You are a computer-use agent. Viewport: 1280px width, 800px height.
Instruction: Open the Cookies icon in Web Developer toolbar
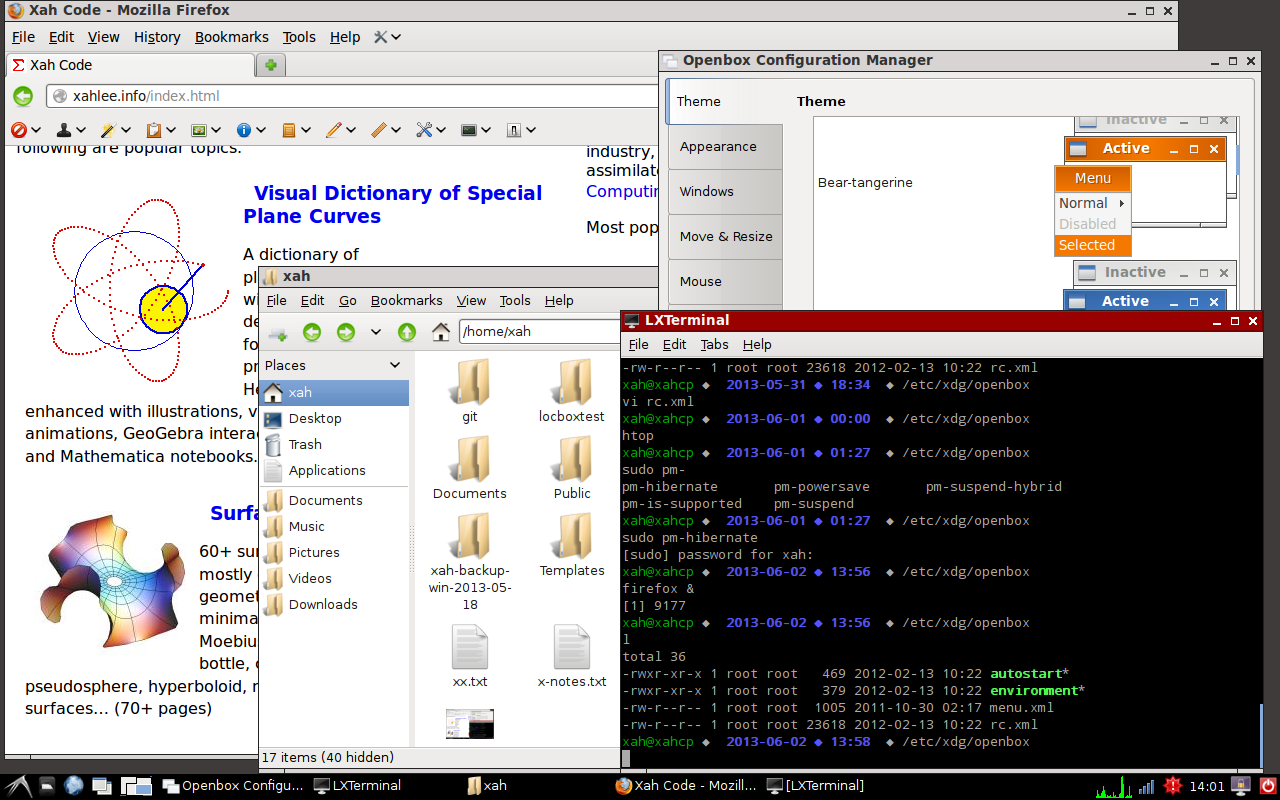point(64,130)
